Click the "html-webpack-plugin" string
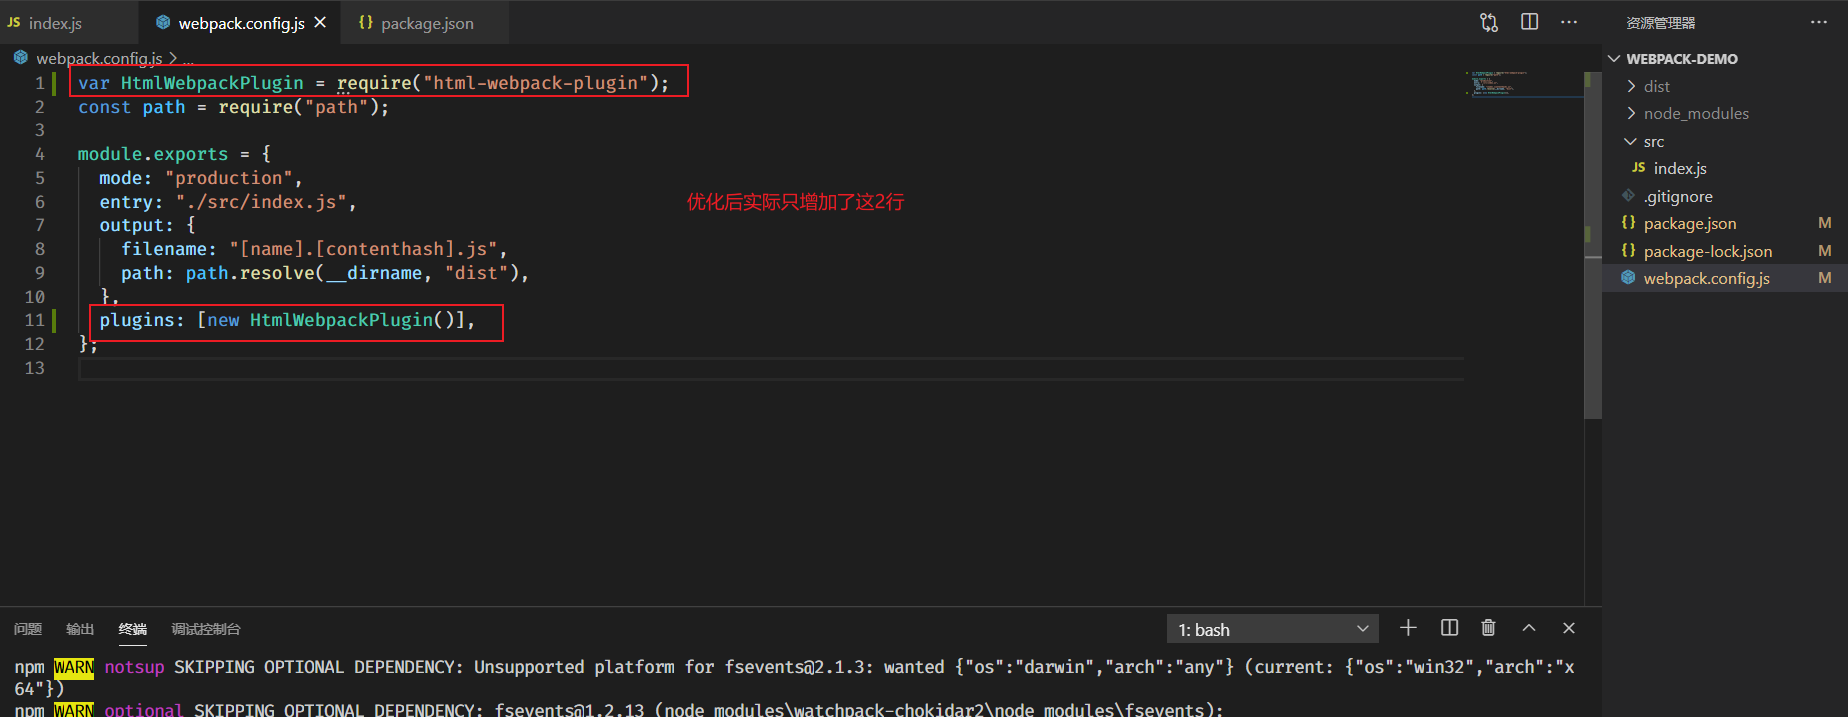 coord(536,83)
